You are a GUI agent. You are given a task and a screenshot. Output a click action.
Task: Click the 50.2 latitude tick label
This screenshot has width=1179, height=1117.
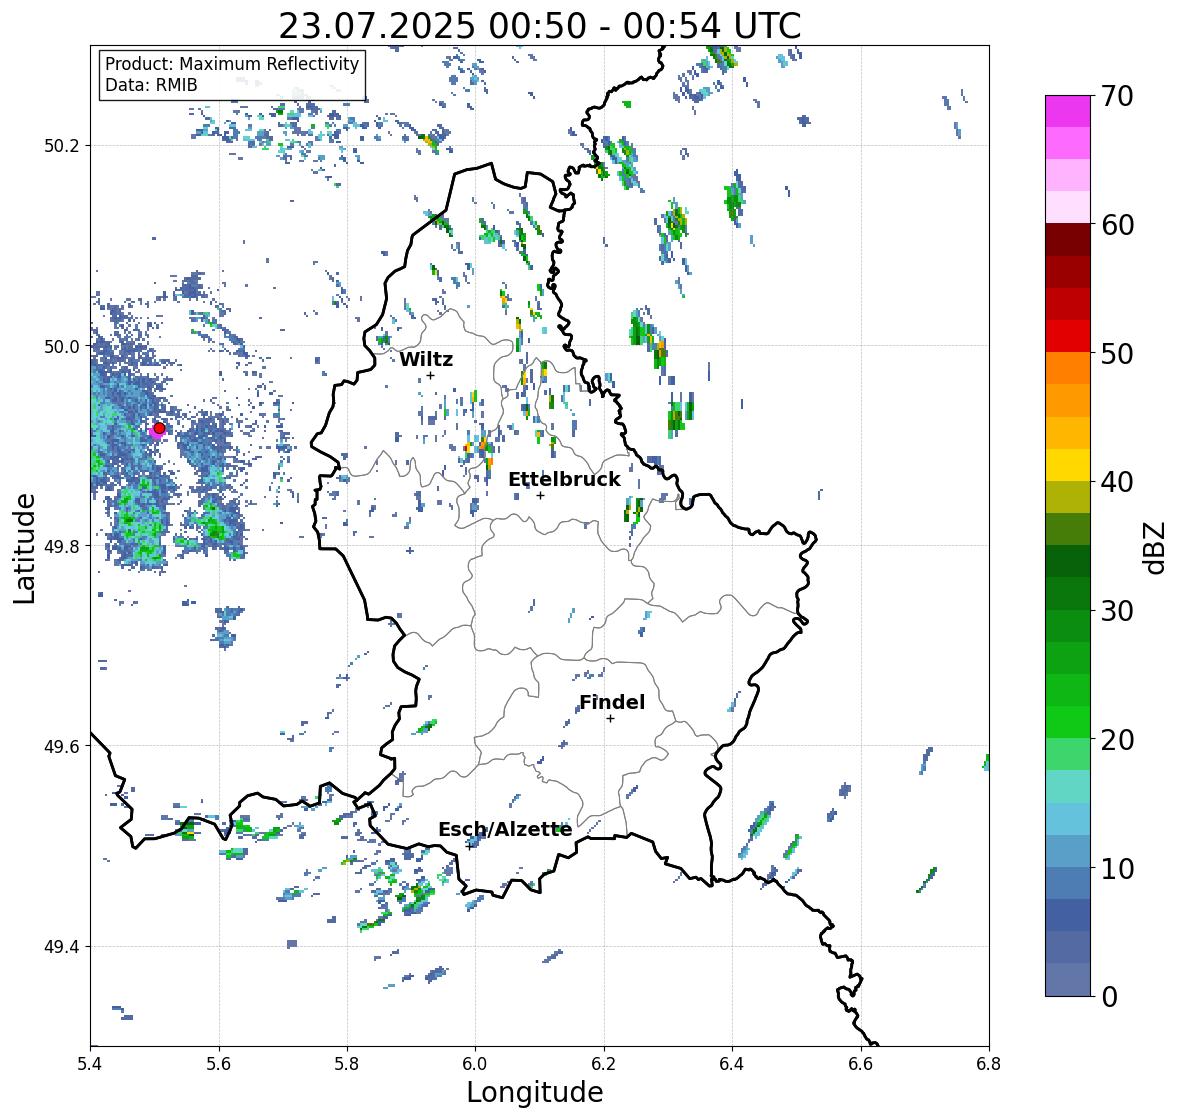63,146
